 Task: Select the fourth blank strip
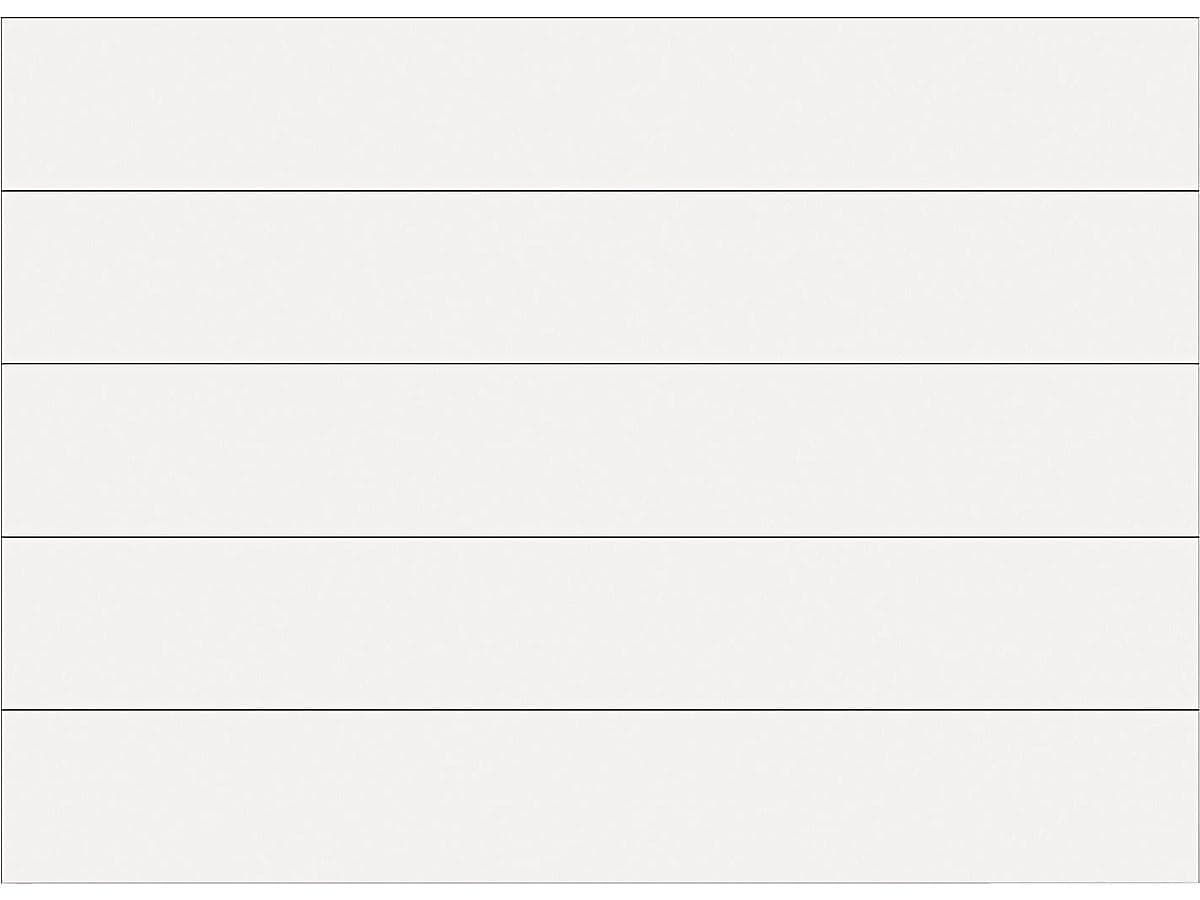coord(600,623)
